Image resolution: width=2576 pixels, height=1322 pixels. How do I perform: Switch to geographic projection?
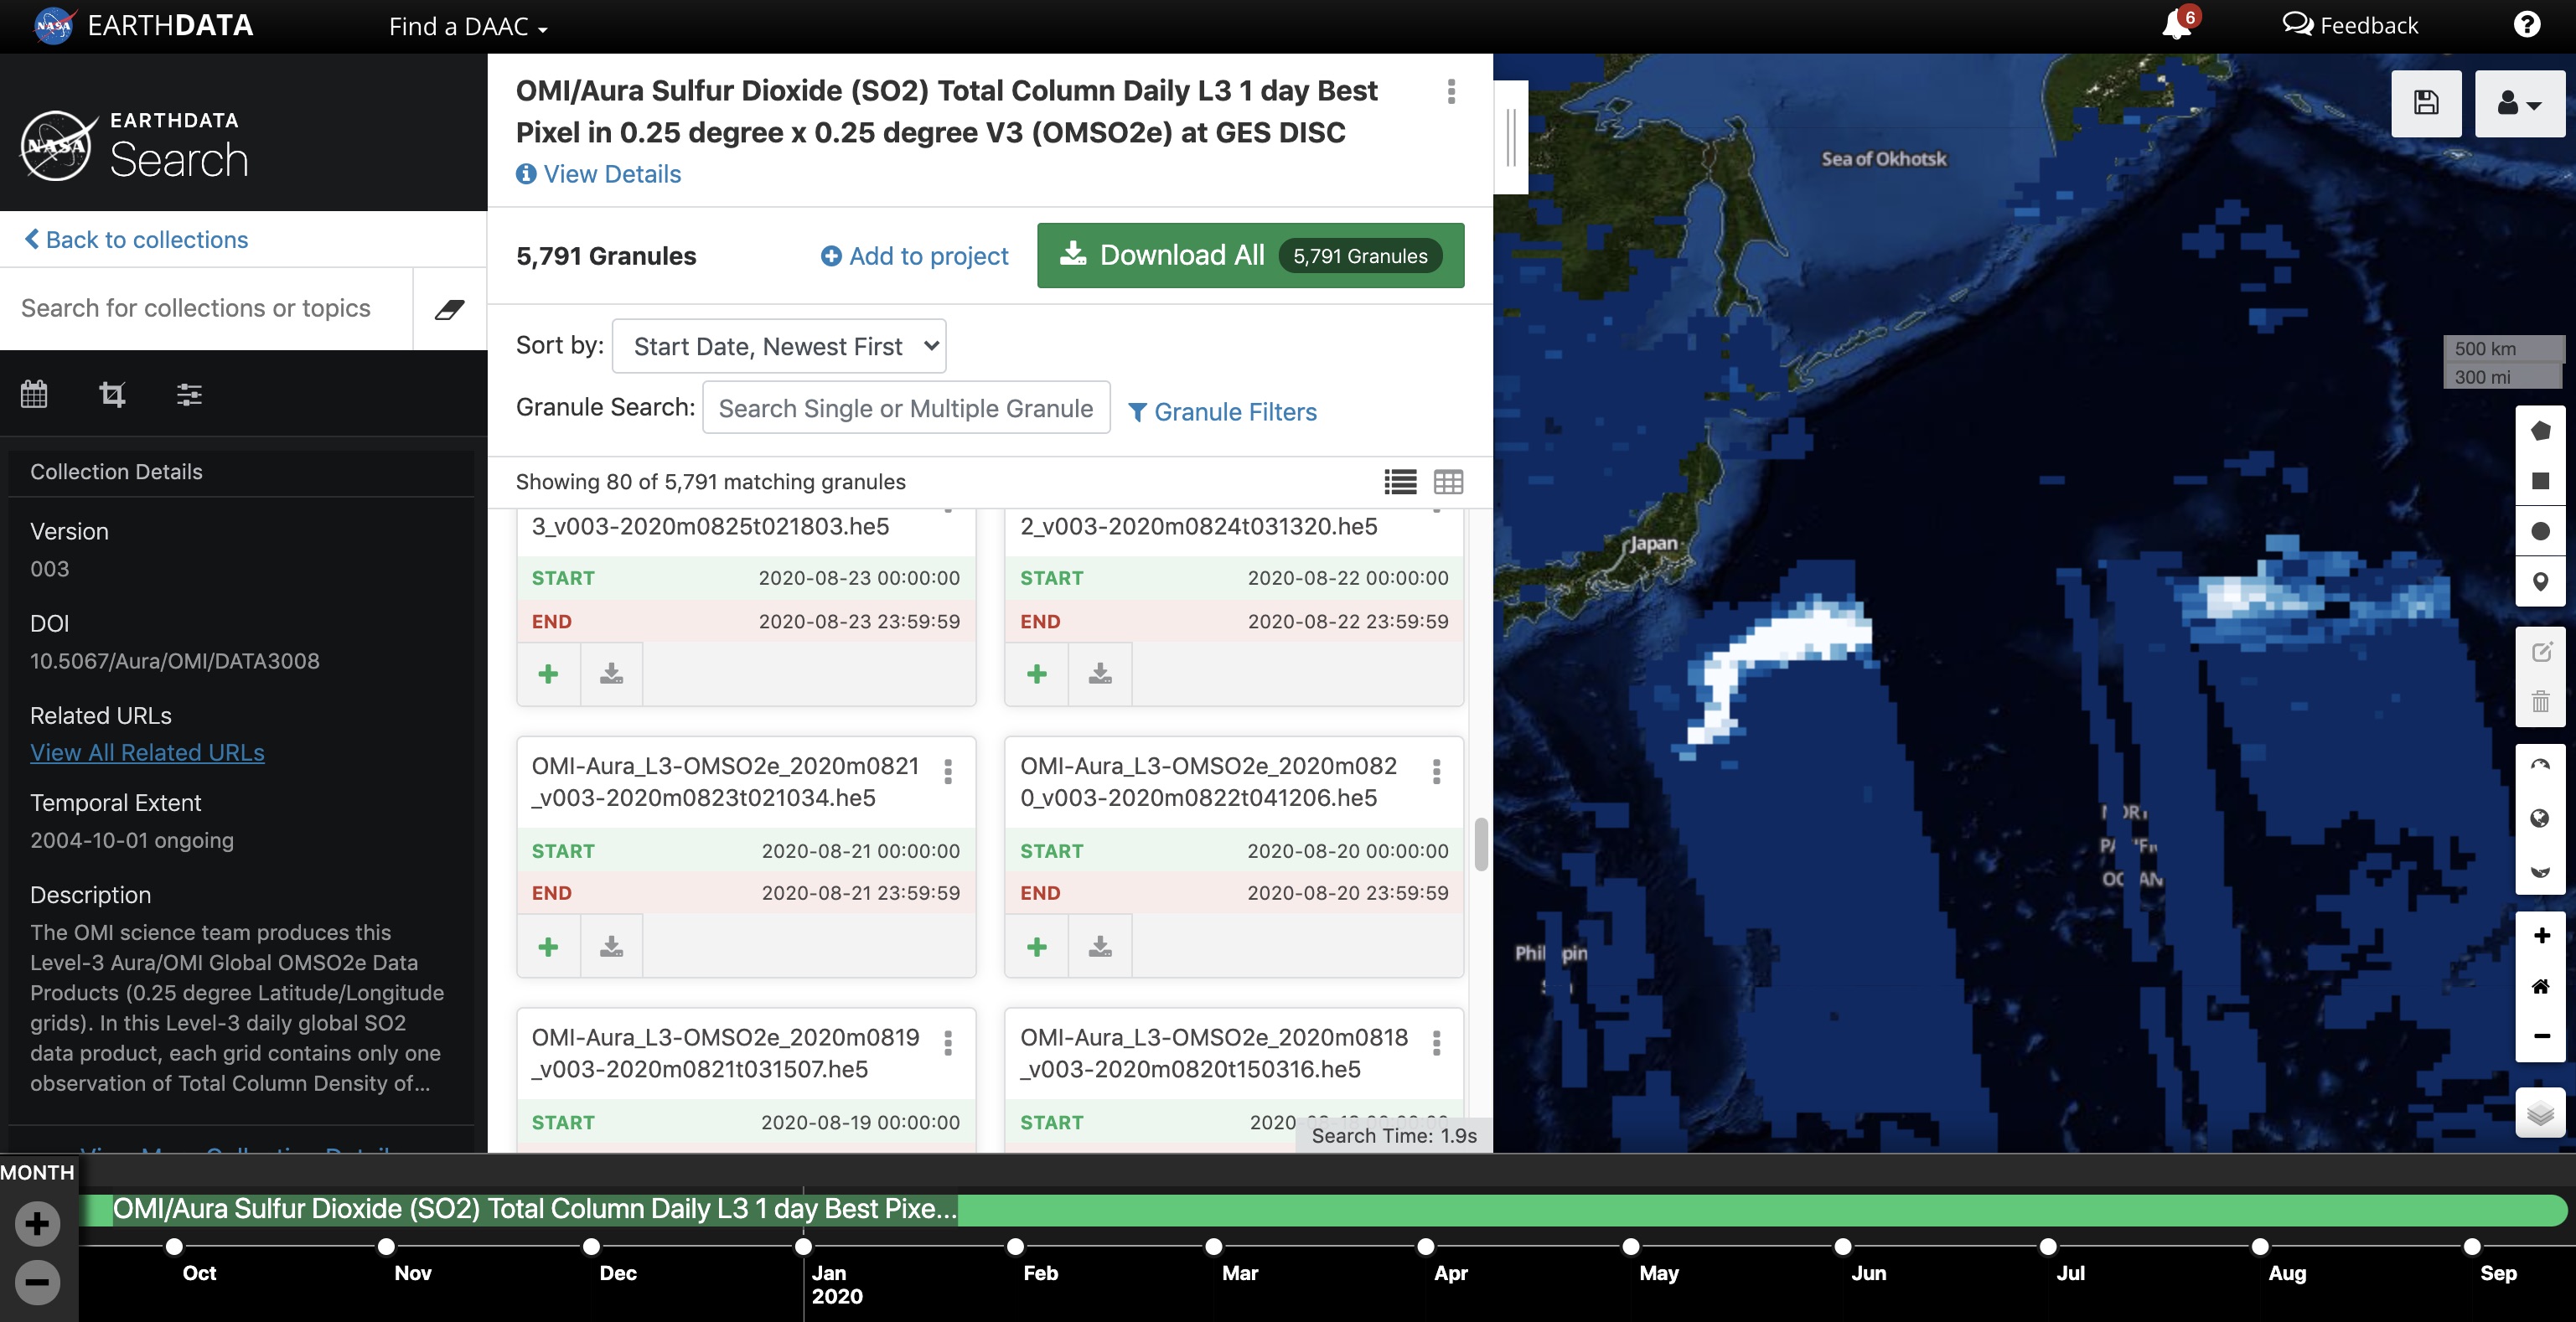pos(2540,819)
